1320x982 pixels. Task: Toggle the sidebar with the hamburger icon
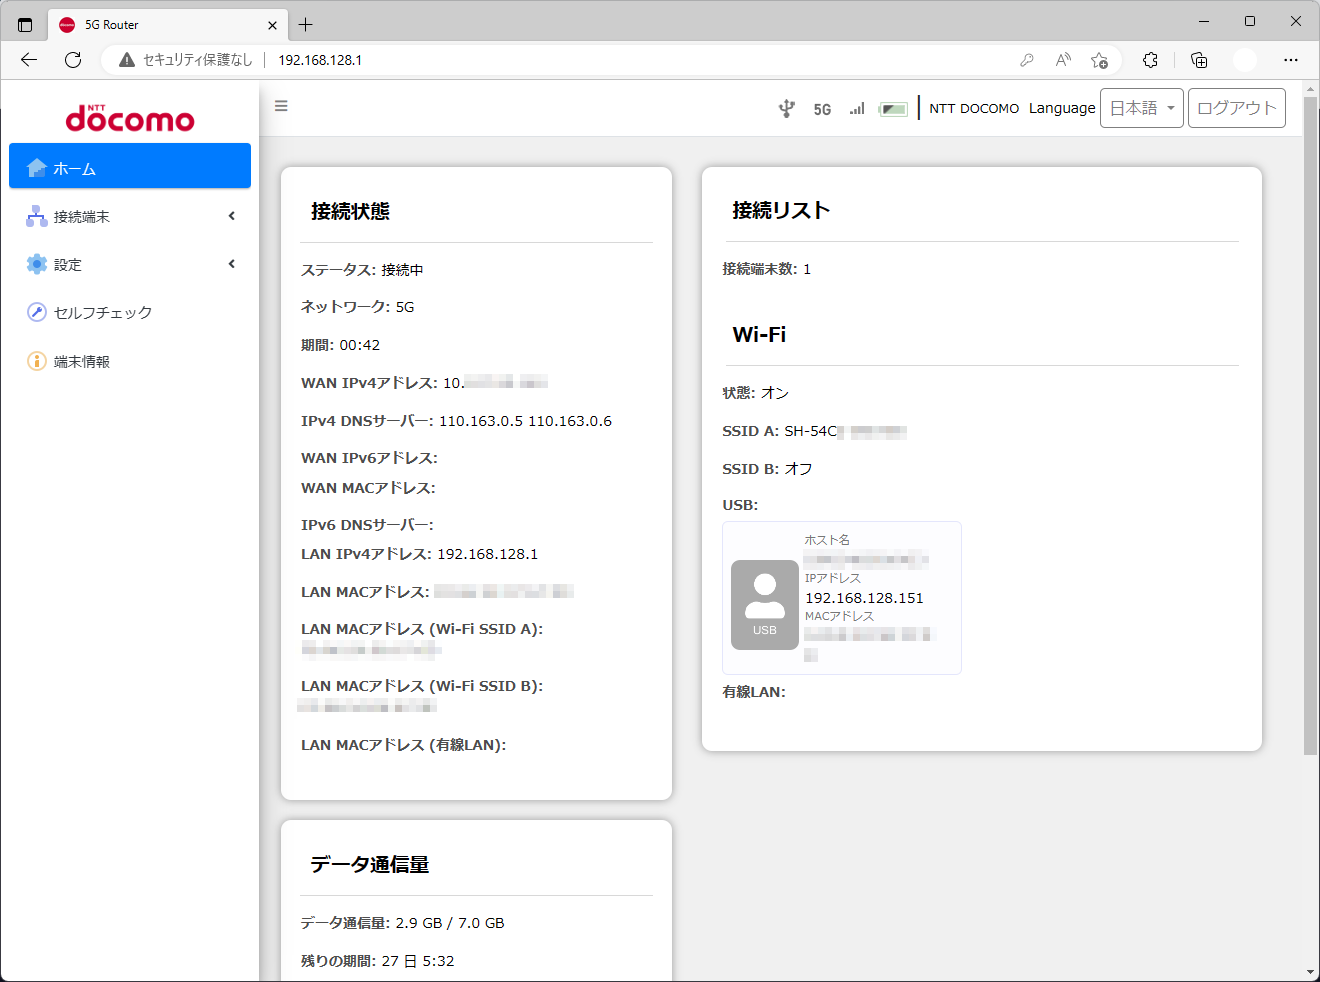click(281, 105)
